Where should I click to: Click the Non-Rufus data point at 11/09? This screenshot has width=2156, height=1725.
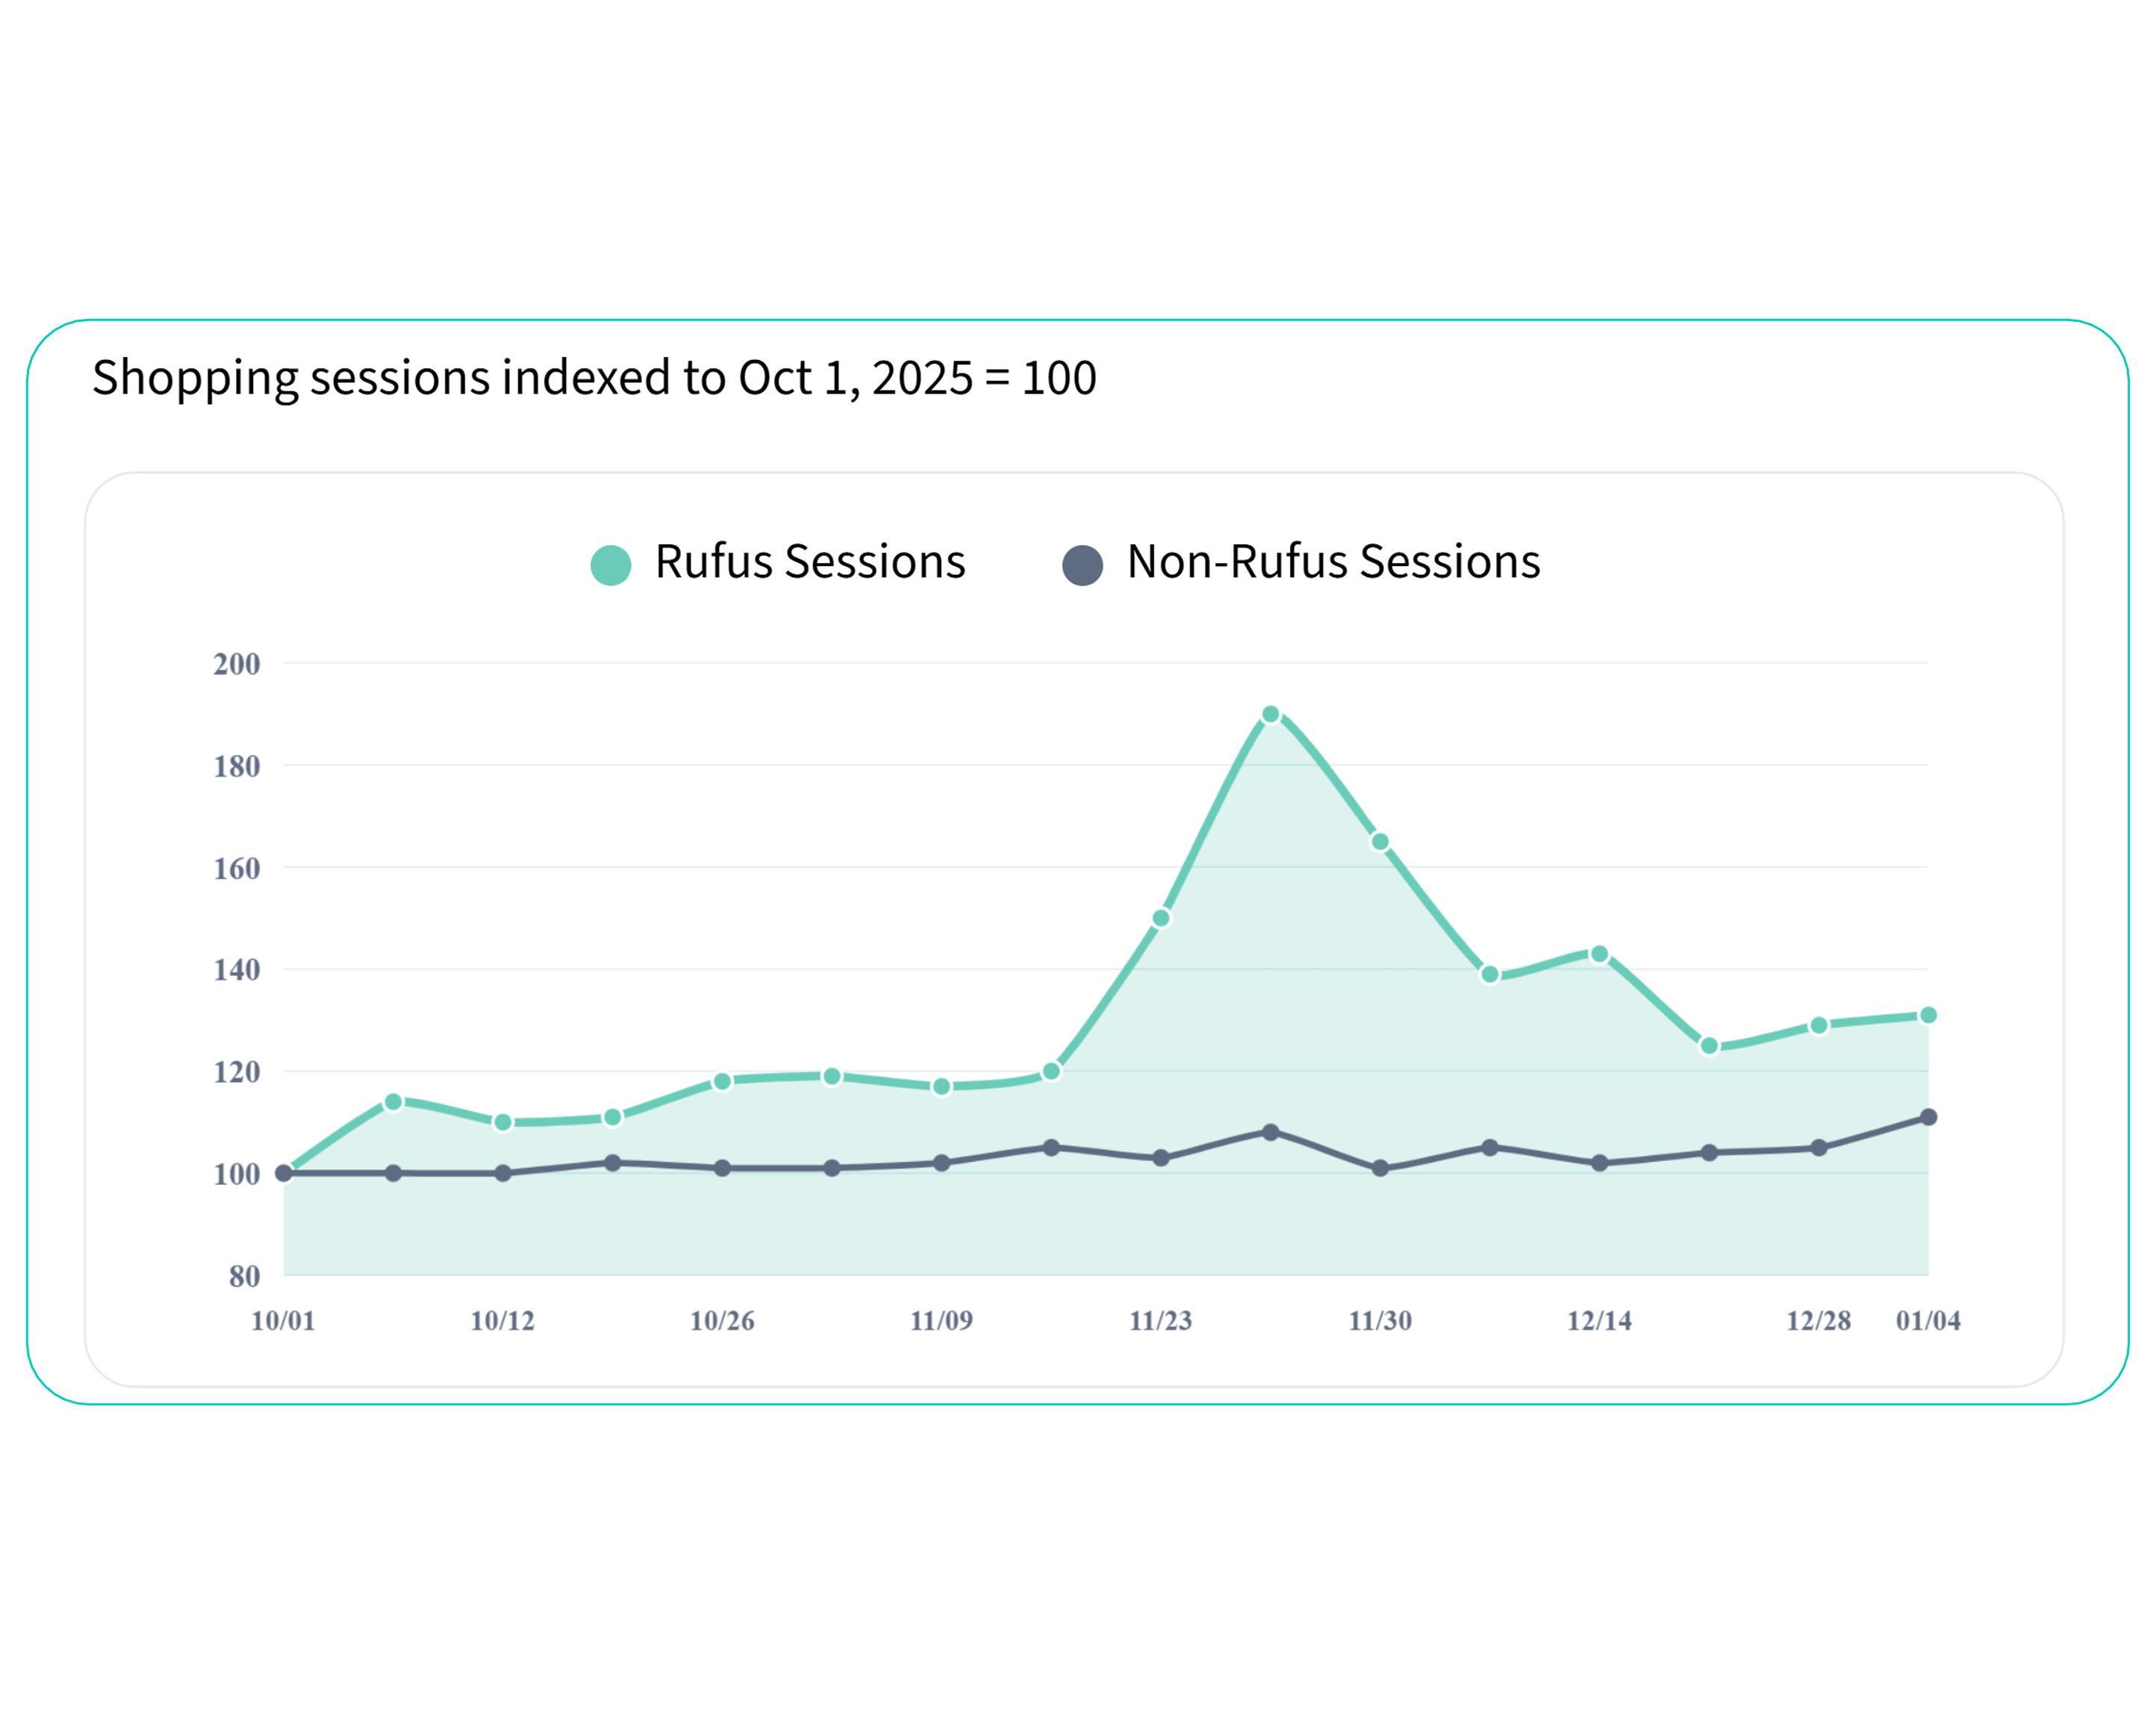coord(941,1163)
